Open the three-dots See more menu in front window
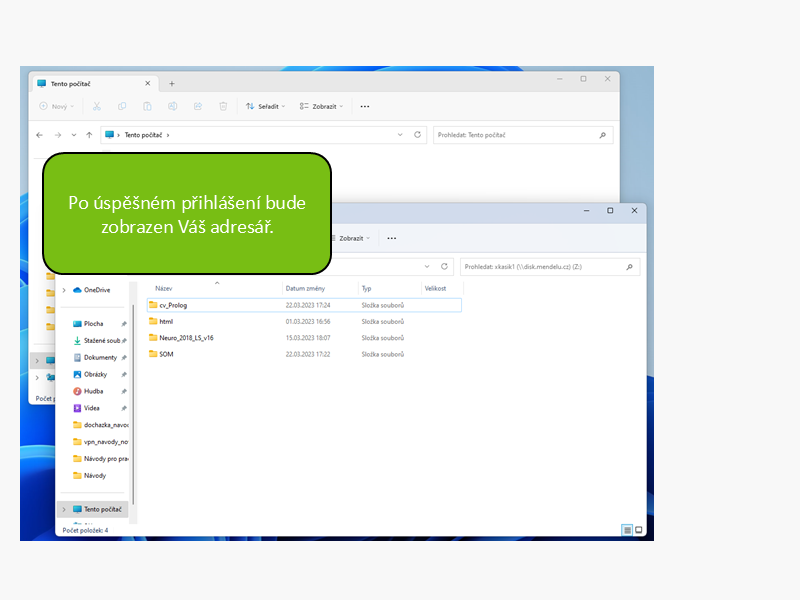800x600 pixels. point(391,238)
